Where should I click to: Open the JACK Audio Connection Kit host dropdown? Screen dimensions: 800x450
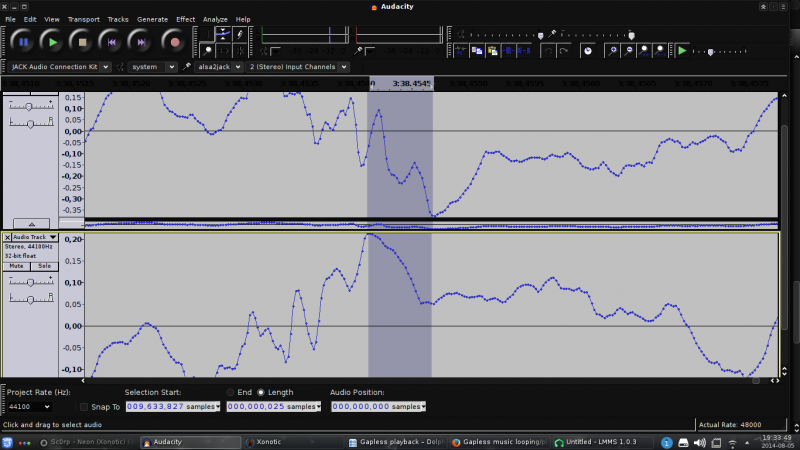[60, 67]
